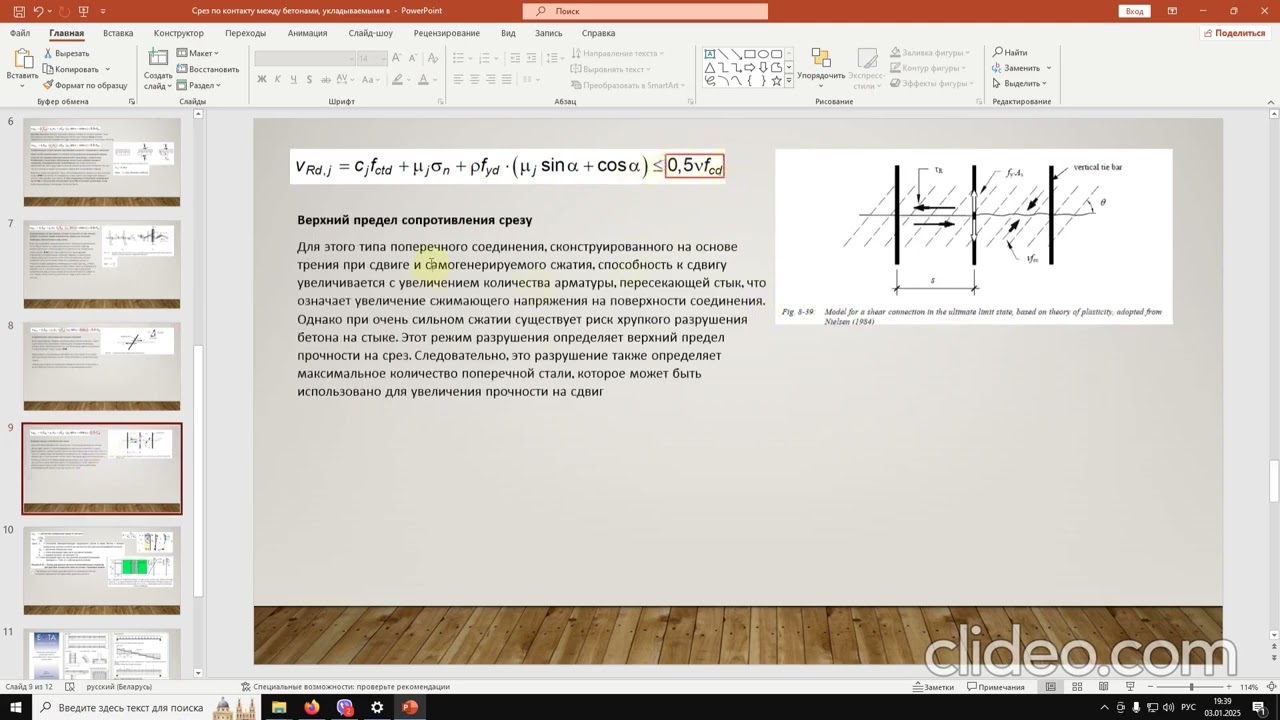Click the Поделиться (Share) button
1280x720 pixels.
coord(1235,33)
